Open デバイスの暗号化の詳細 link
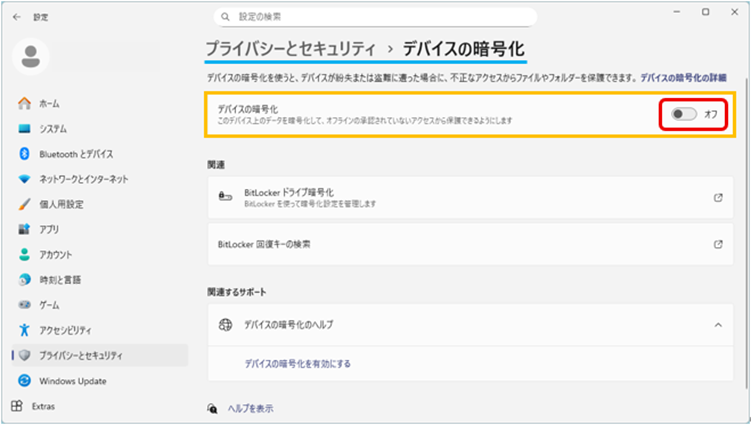 point(683,77)
